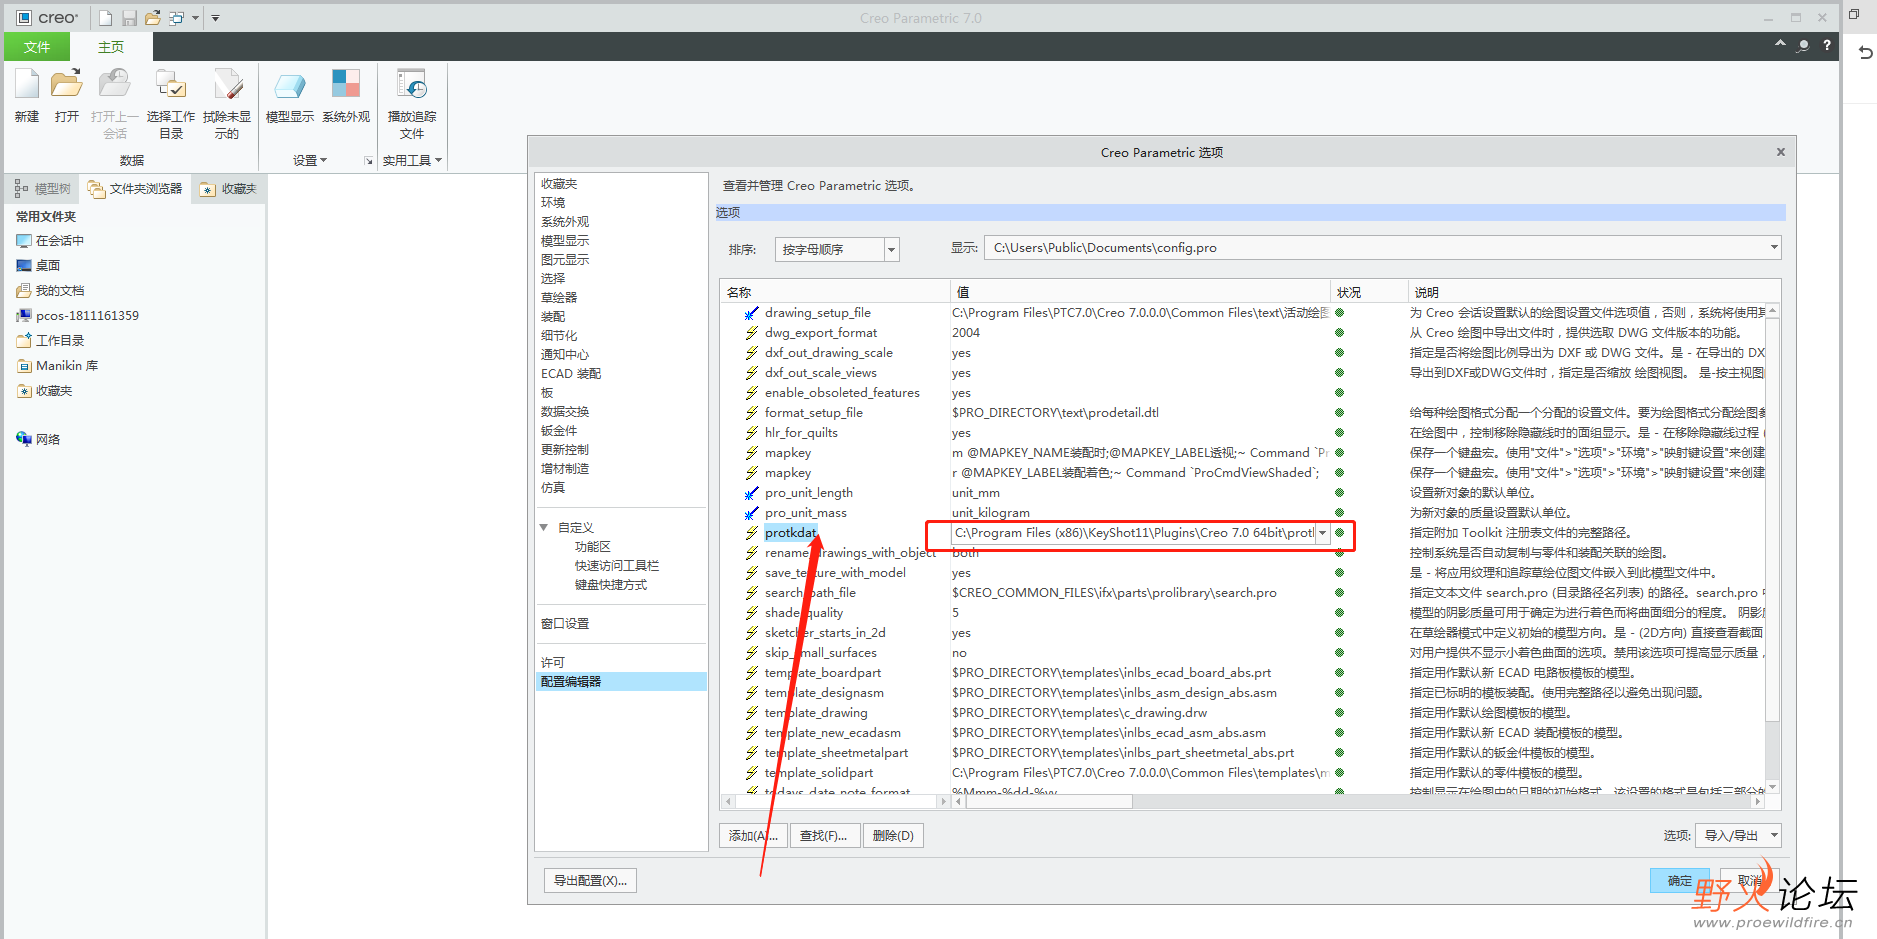Switch to the 模型树 navigator tab
Screen dimensions: 1877x939
(43, 188)
